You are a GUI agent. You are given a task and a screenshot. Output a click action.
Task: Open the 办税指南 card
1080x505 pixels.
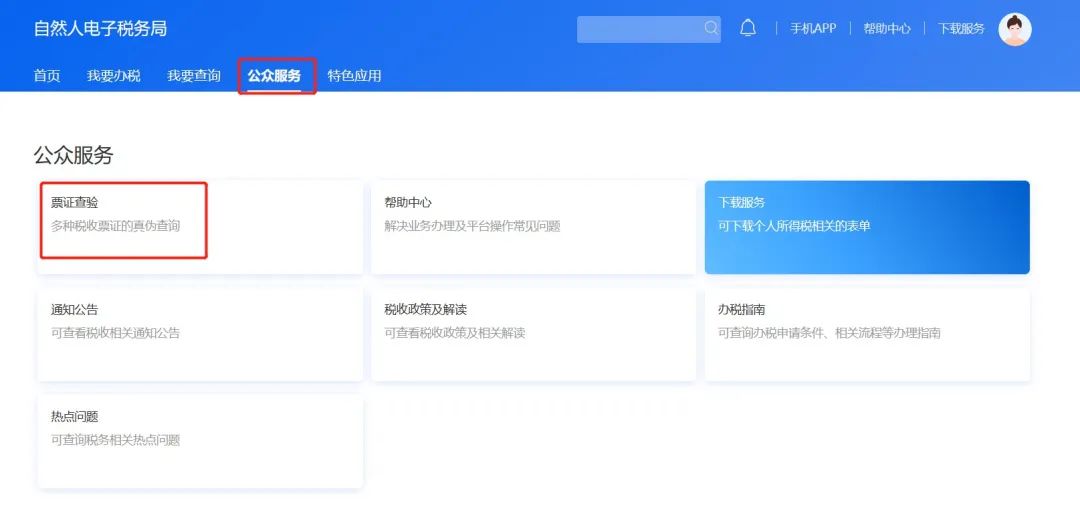(867, 334)
